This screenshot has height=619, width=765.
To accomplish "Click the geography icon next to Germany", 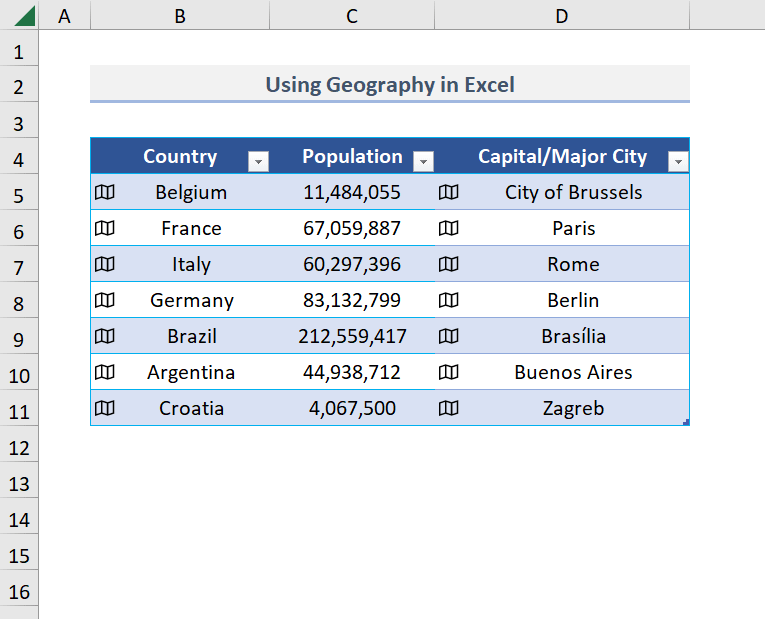I will (x=105, y=300).
